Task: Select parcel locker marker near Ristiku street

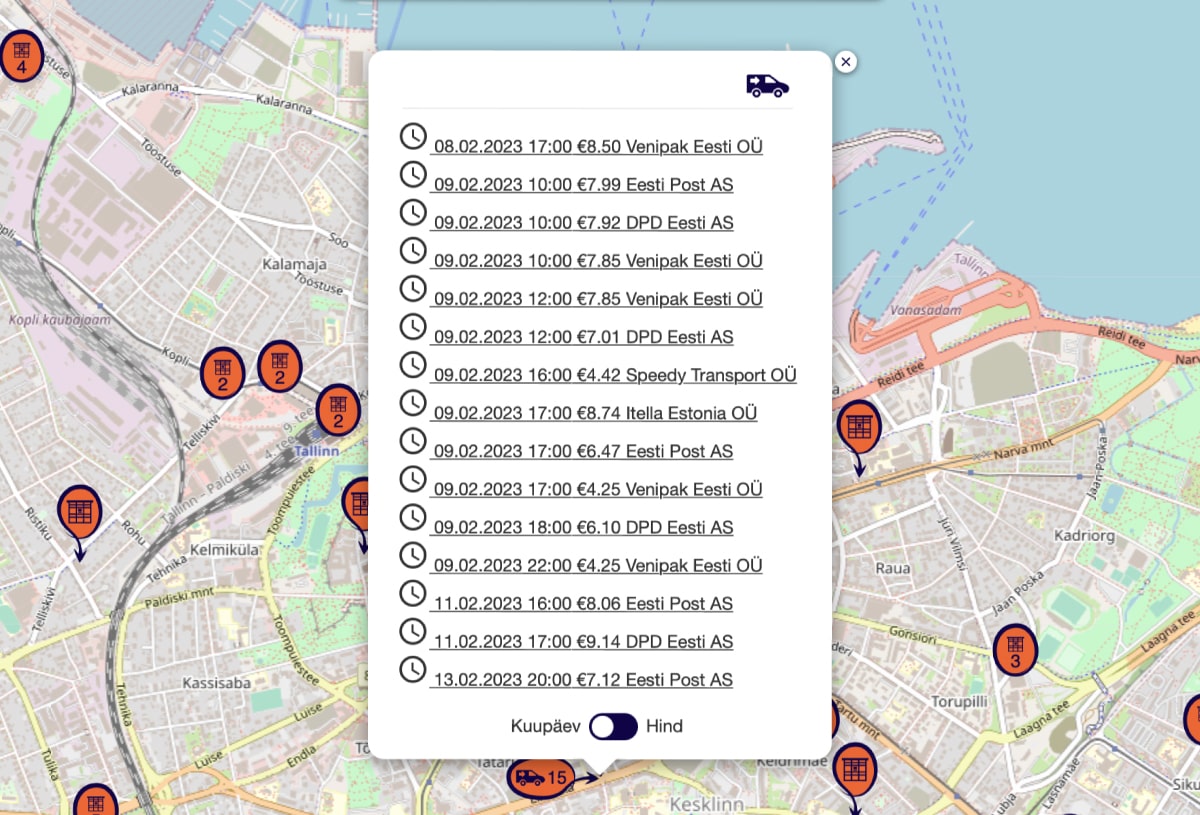Action: click(79, 512)
